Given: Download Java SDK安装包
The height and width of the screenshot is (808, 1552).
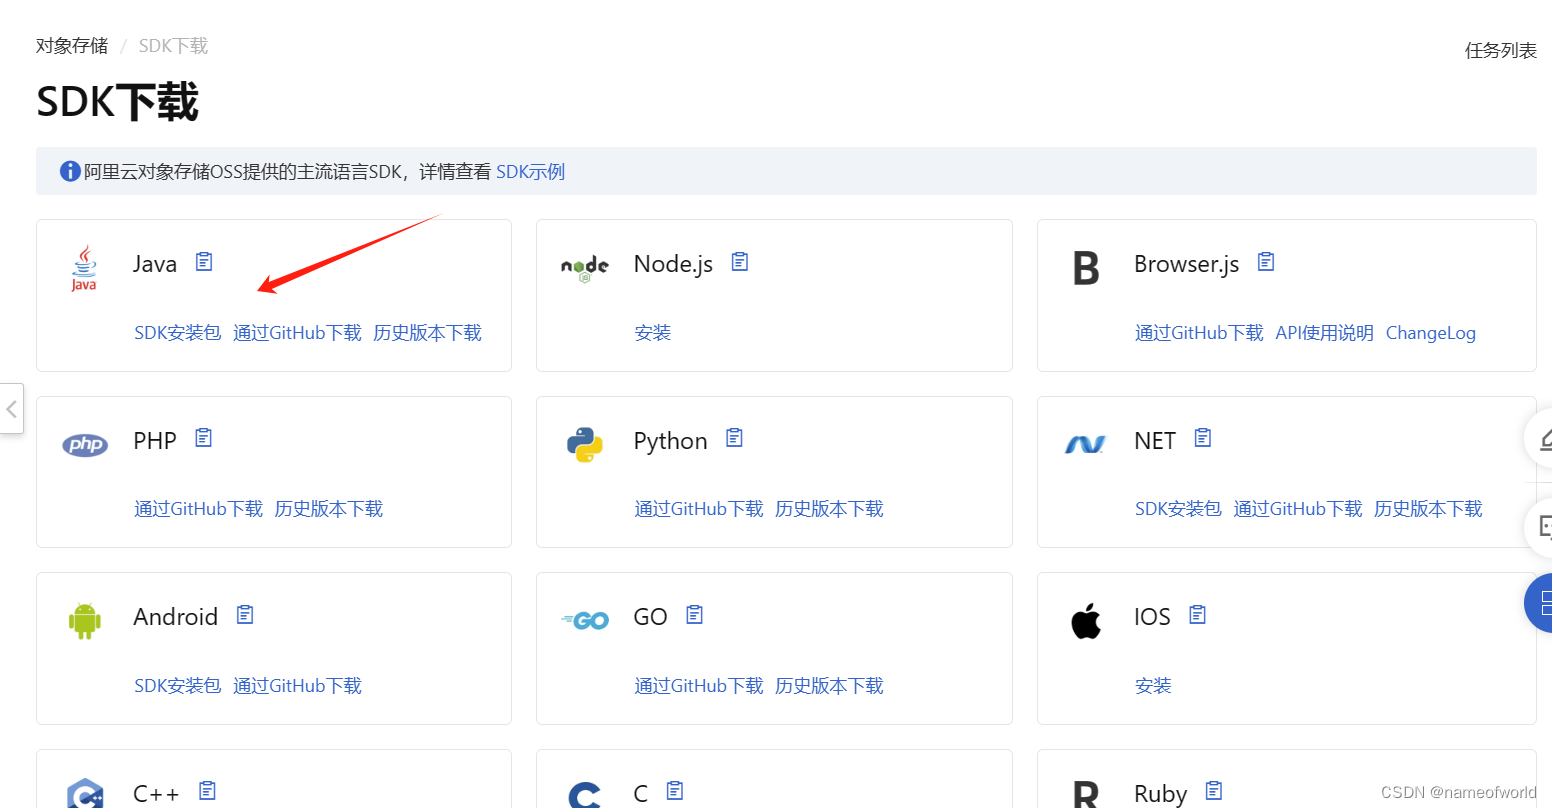Looking at the screenshot, I should (178, 333).
